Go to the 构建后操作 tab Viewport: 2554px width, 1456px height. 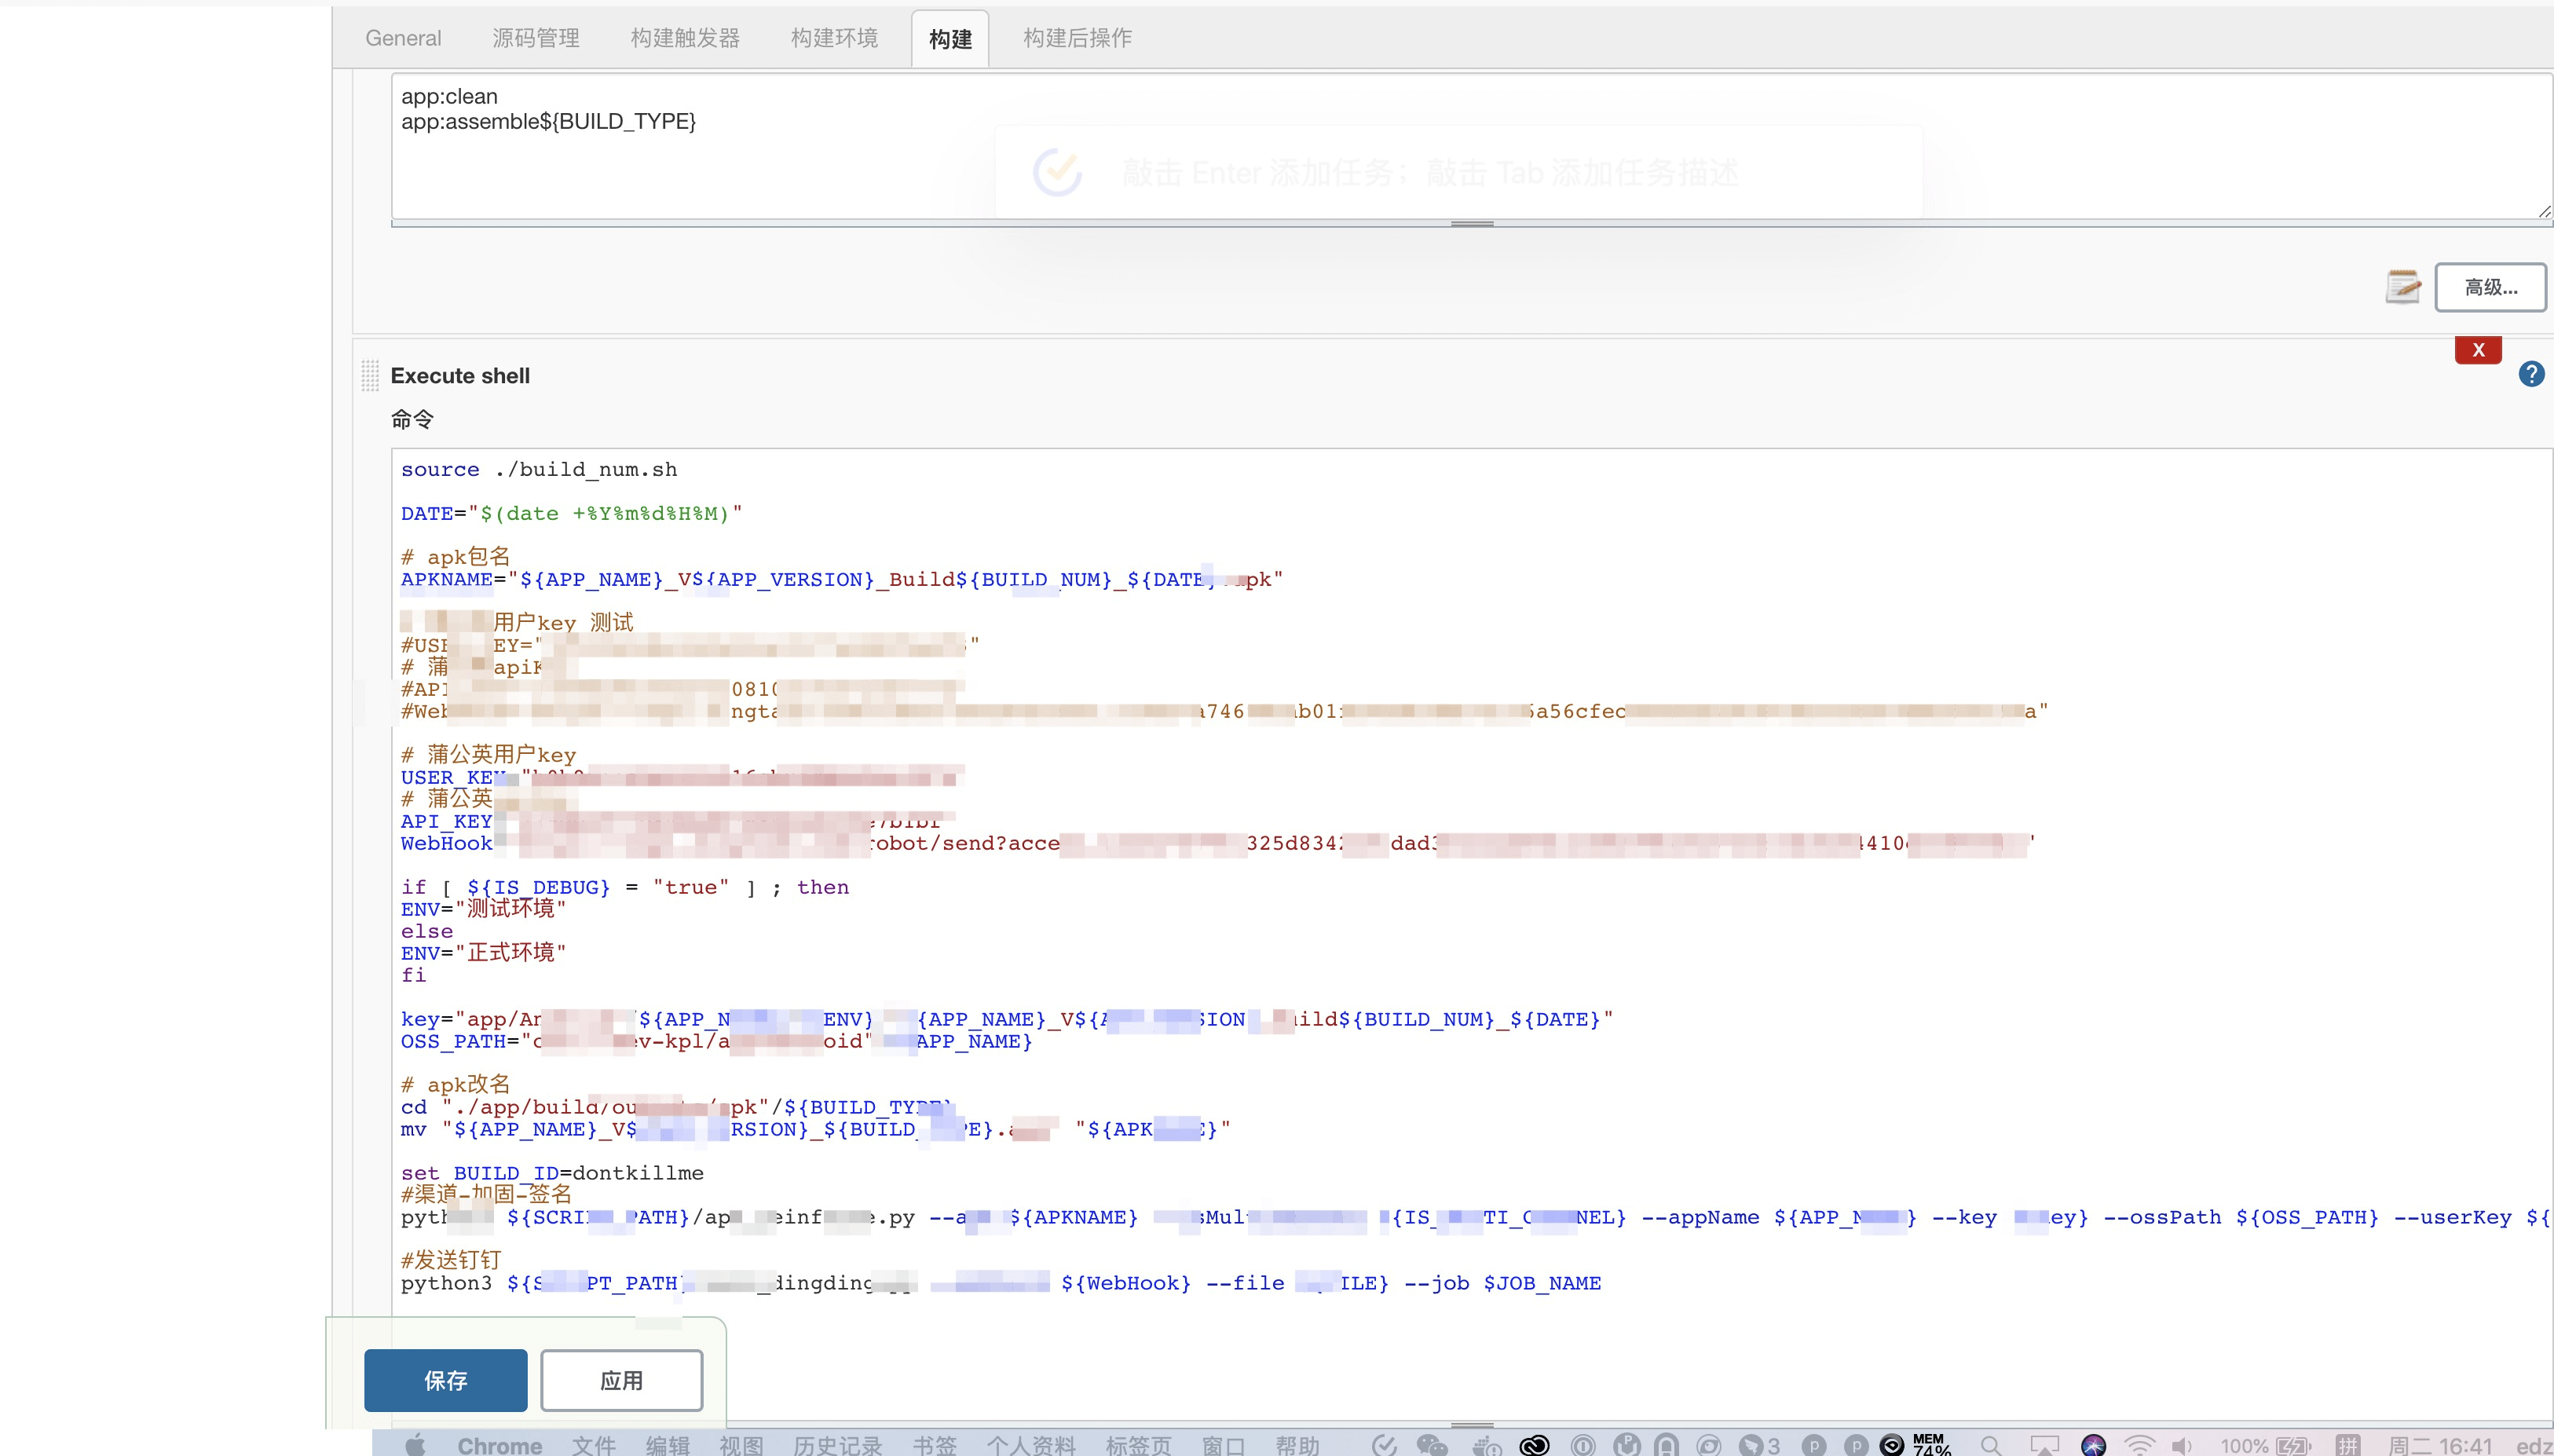tap(1078, 38)
